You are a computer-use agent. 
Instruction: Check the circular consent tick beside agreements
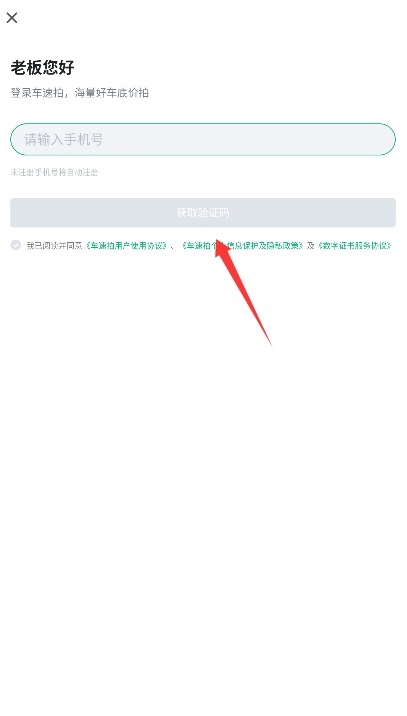(x=16, y=245)
